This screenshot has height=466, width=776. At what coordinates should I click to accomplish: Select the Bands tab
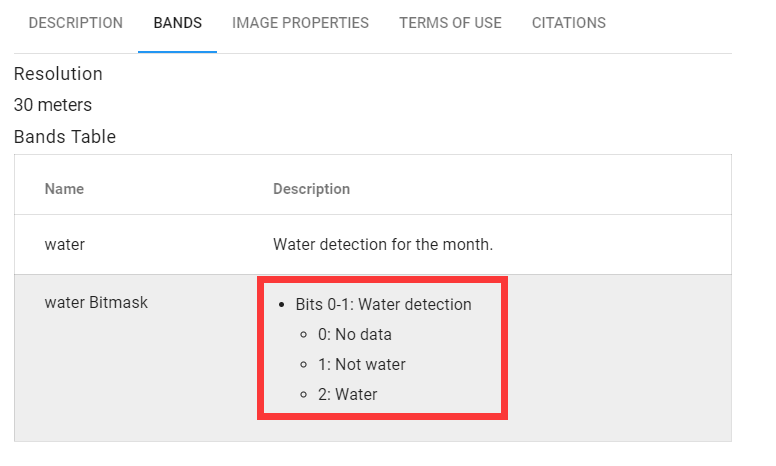pyautogui.click(x=178, y=23)
